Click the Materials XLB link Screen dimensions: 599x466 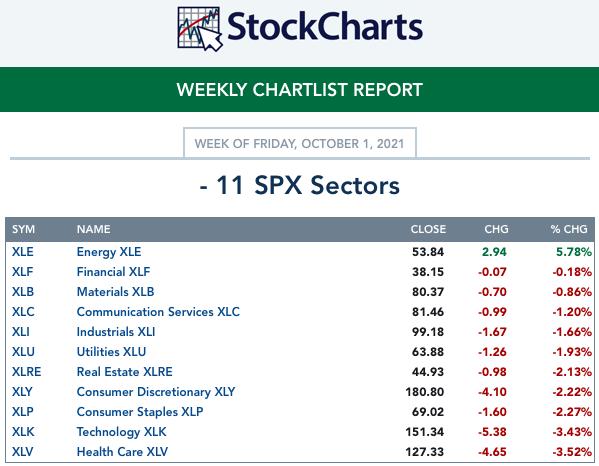coord(115,292)
